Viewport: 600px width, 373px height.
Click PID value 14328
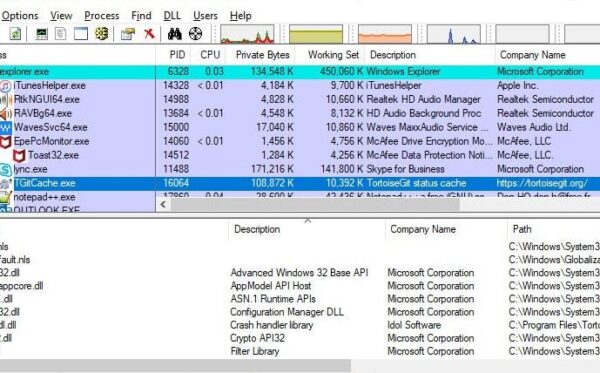point(176,86)
